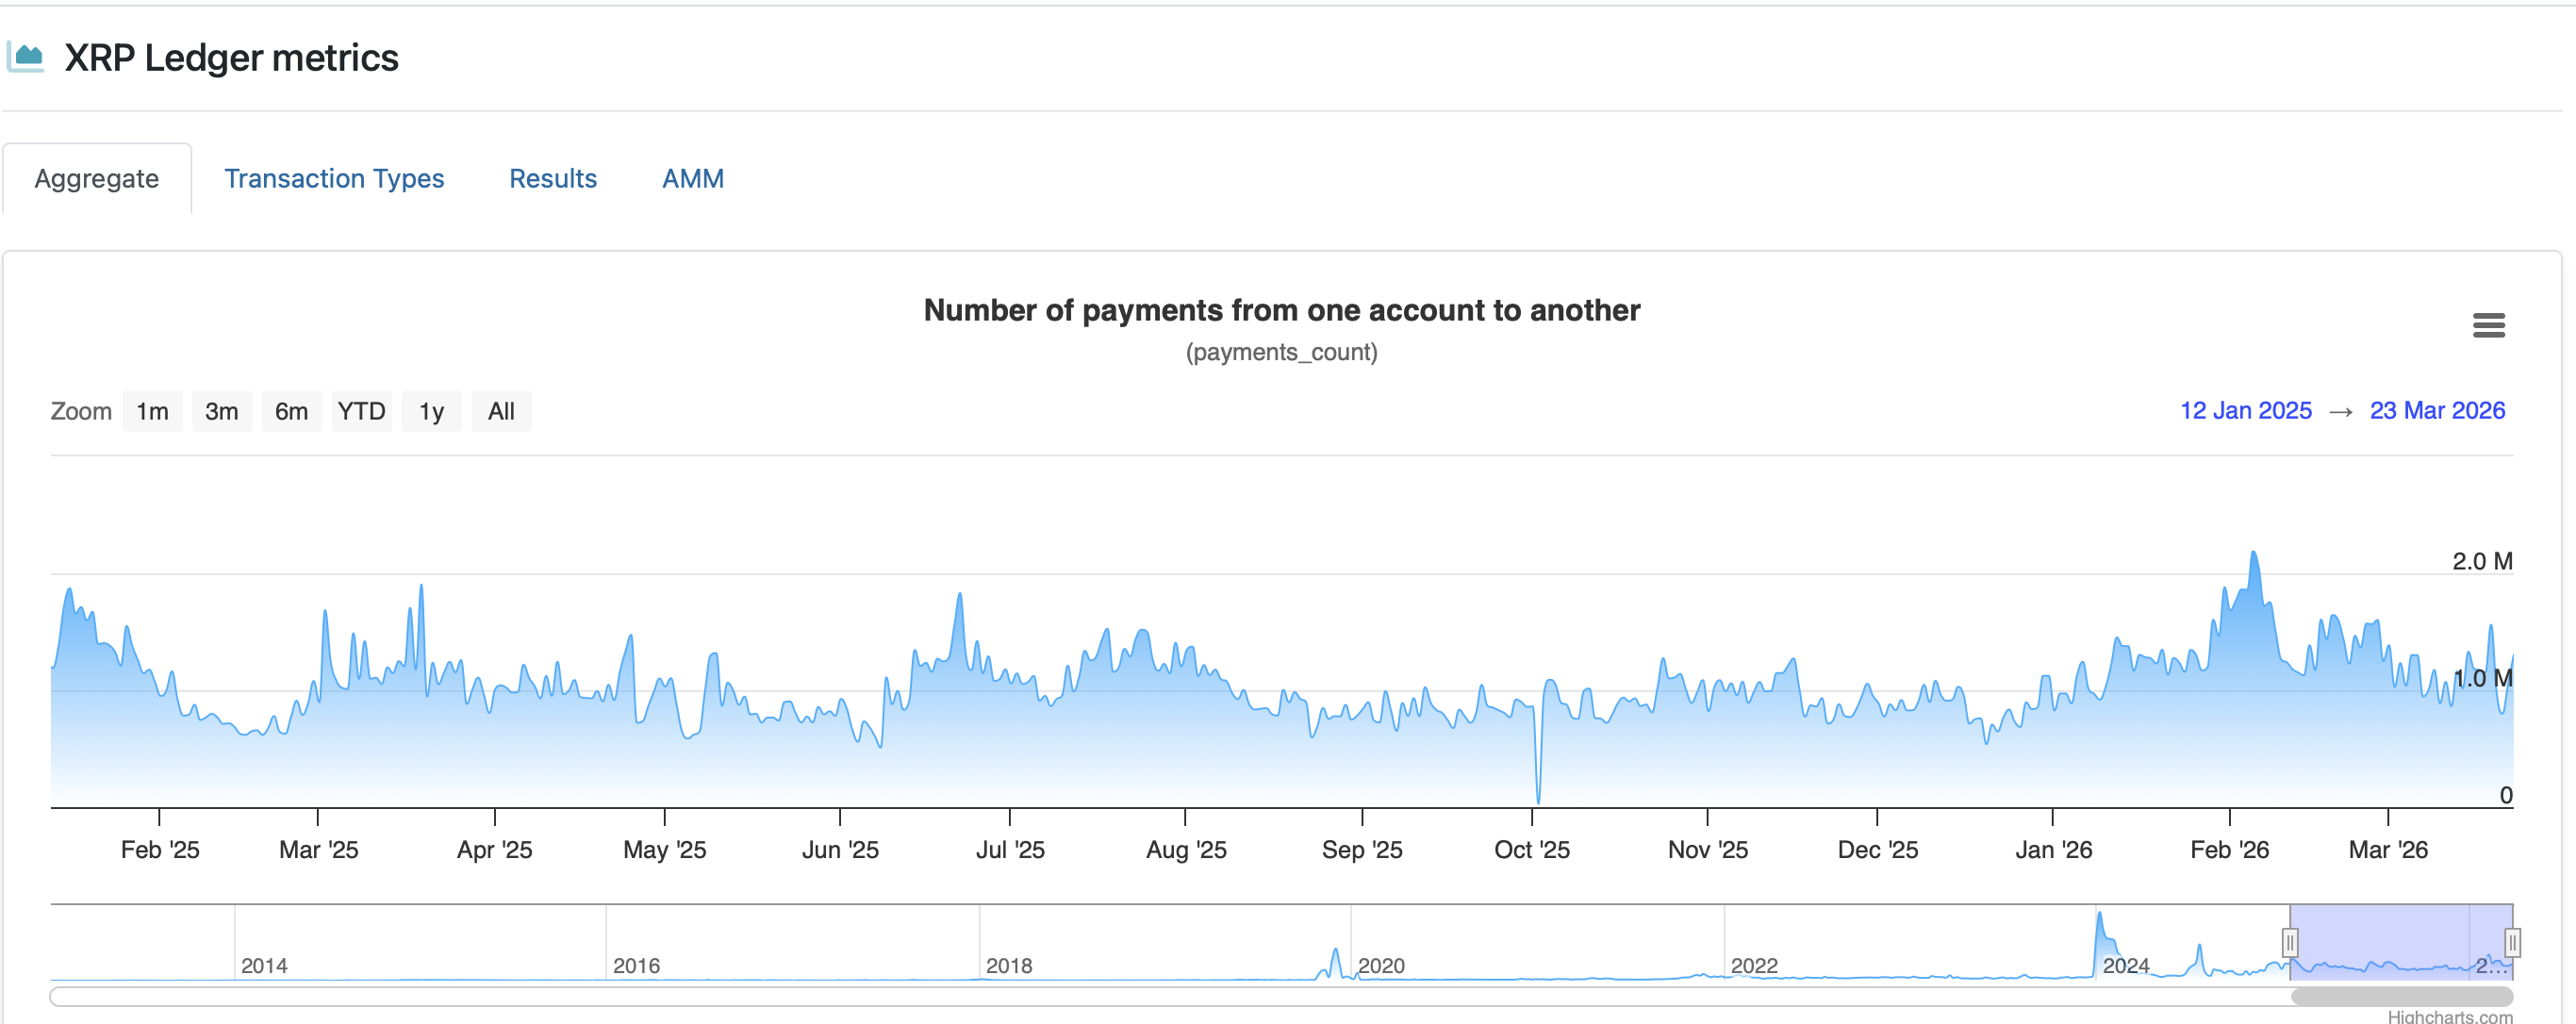Select the YTD zoom option
The width and height of the screenshot is (2576, 1024).
361,410
